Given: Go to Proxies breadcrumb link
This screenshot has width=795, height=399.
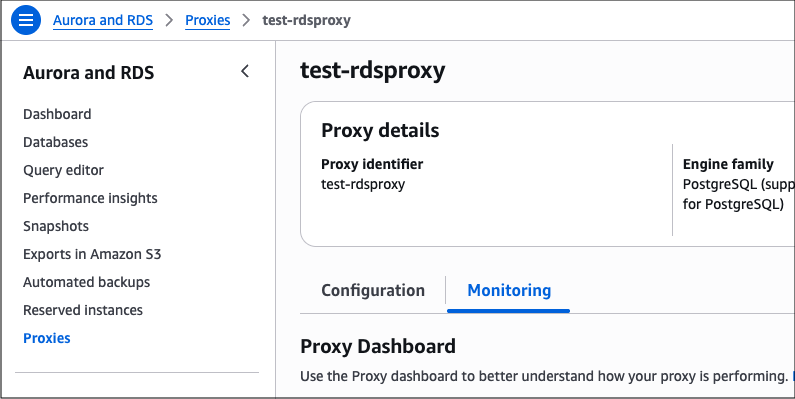Looking at the screenshot, I should point(207,20).
